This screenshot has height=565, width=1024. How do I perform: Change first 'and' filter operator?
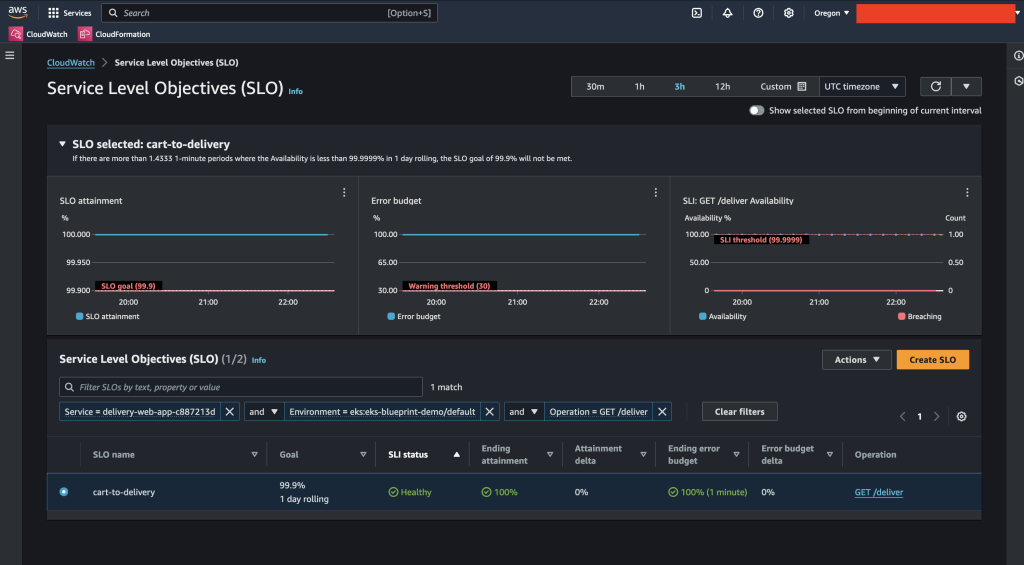point(264,412)
